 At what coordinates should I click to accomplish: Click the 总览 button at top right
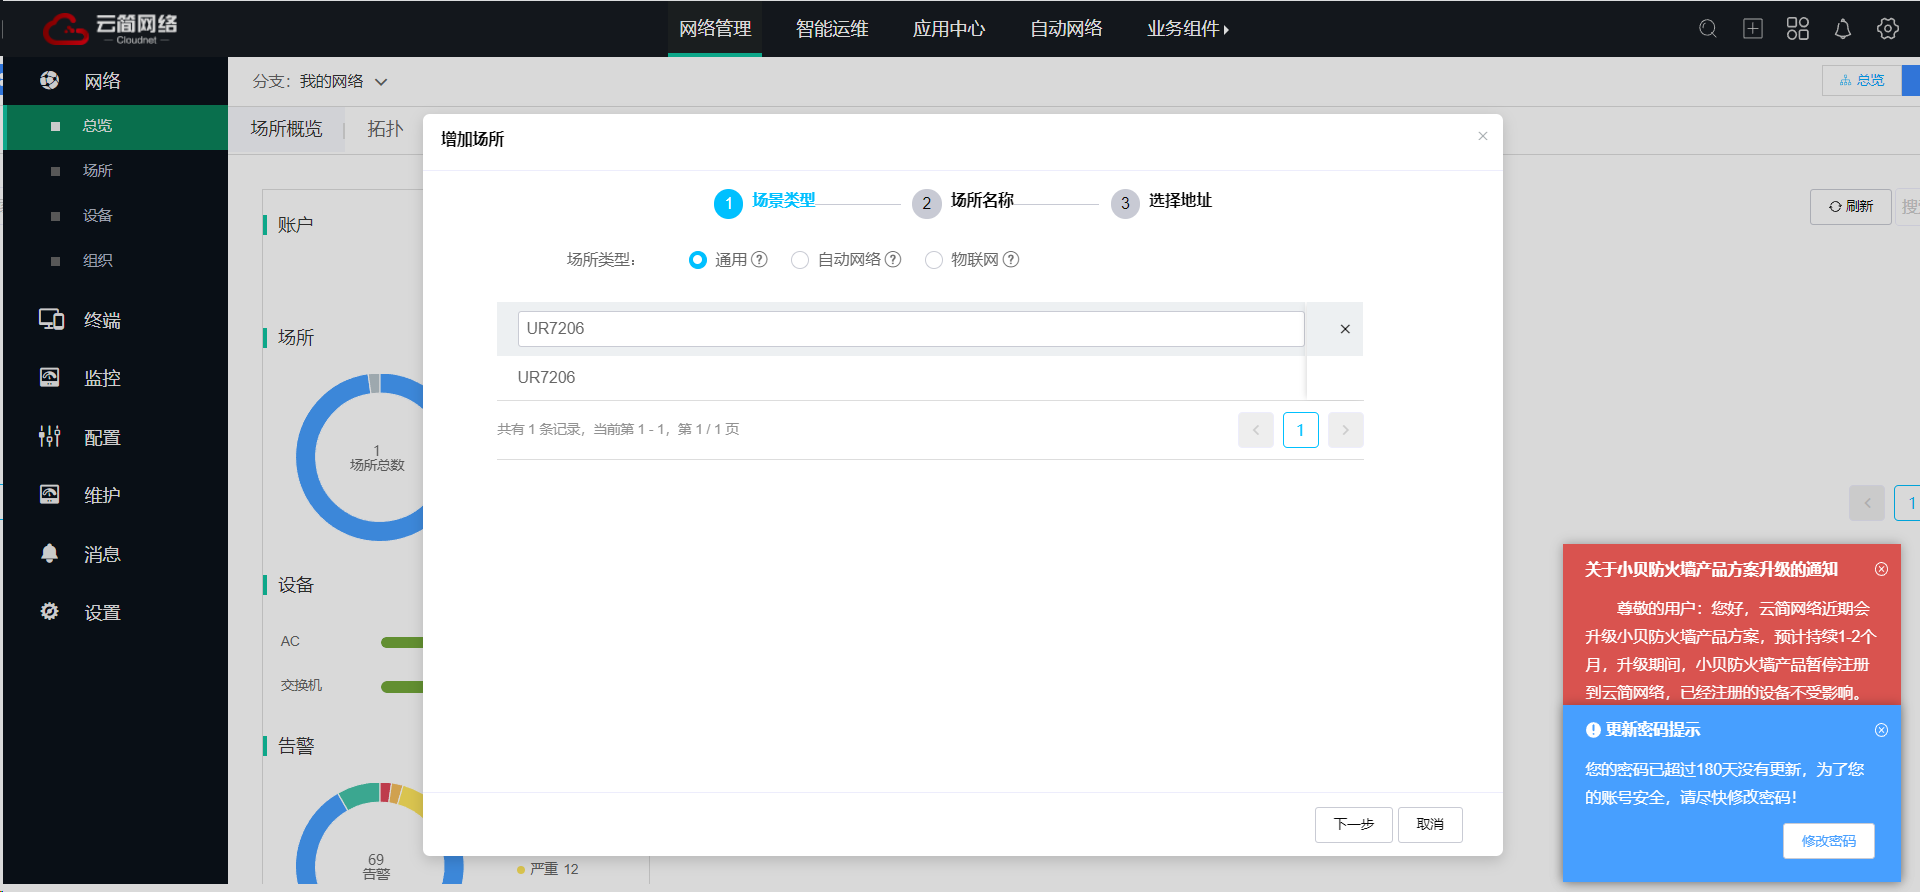pyautogui.click(x=1862, y=81)
